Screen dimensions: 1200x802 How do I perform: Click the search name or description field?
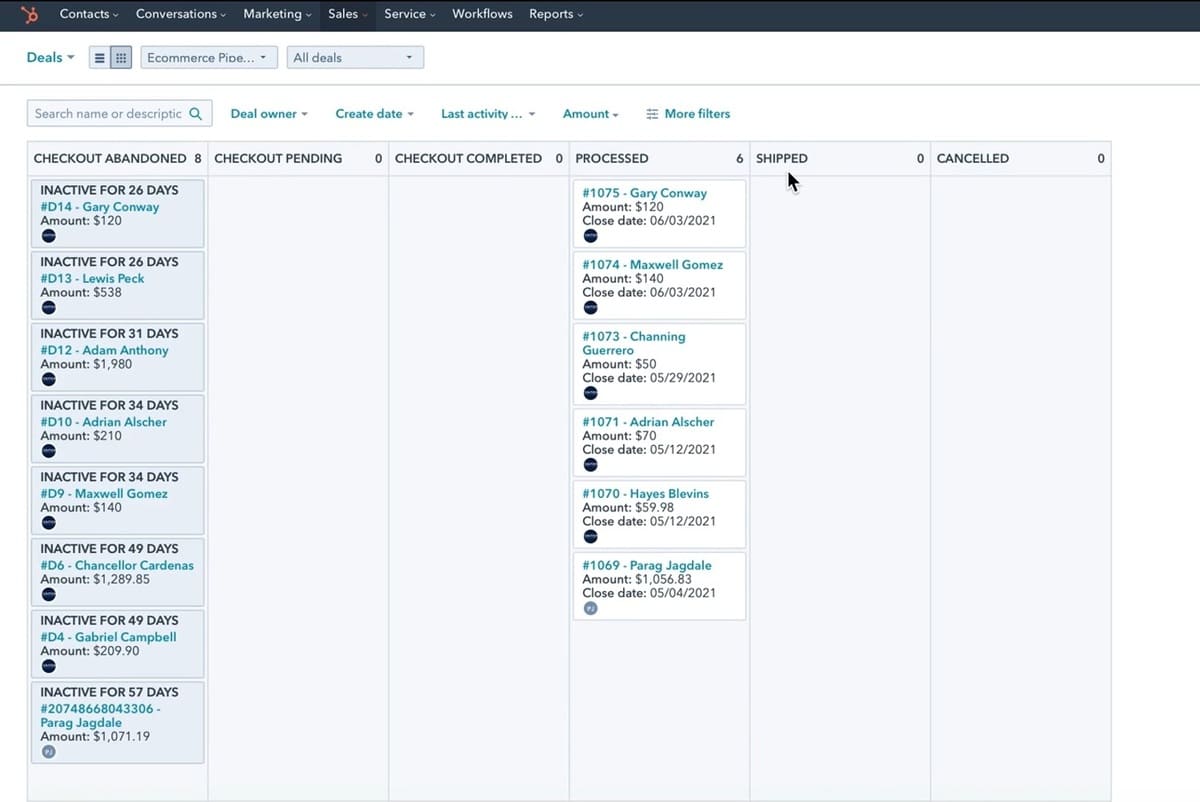[110, 113]
